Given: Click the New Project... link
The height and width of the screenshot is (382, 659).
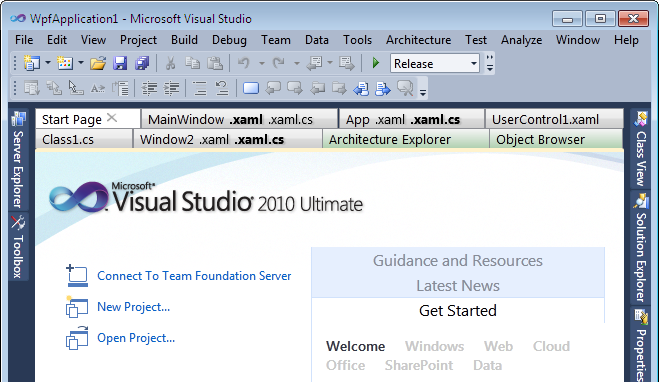Looking at the screenshot, I should 133,307.
